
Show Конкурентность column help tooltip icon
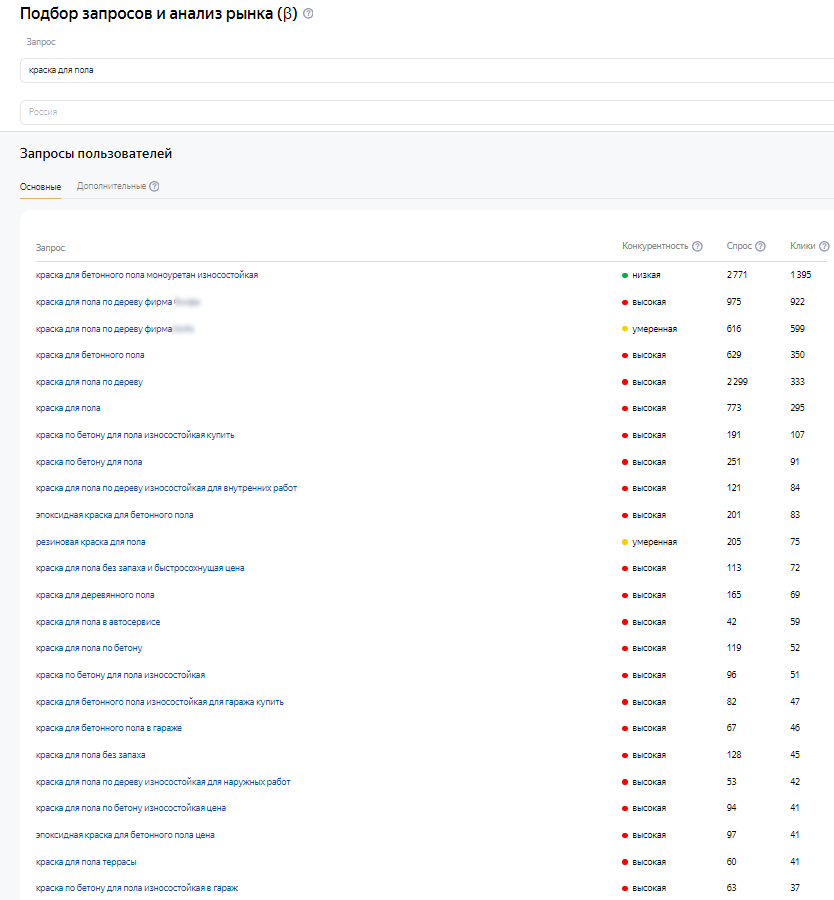click(697, 246)
